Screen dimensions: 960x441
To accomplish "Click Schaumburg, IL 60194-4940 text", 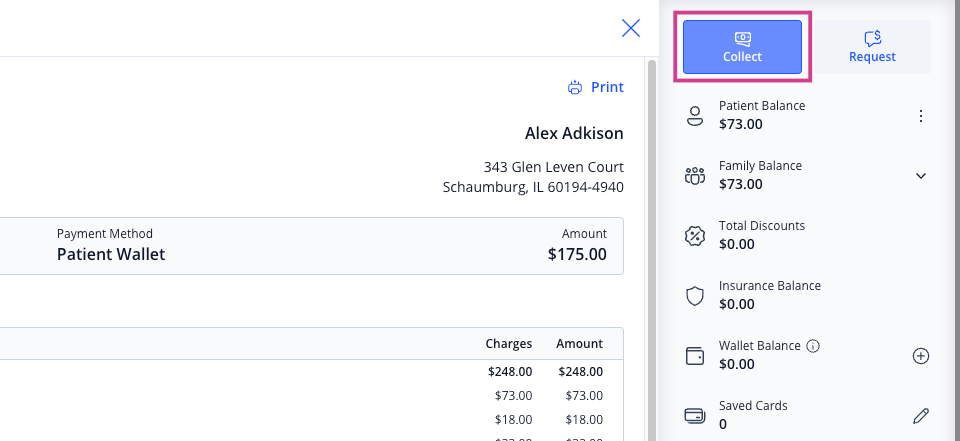I will tap(533, 187).
